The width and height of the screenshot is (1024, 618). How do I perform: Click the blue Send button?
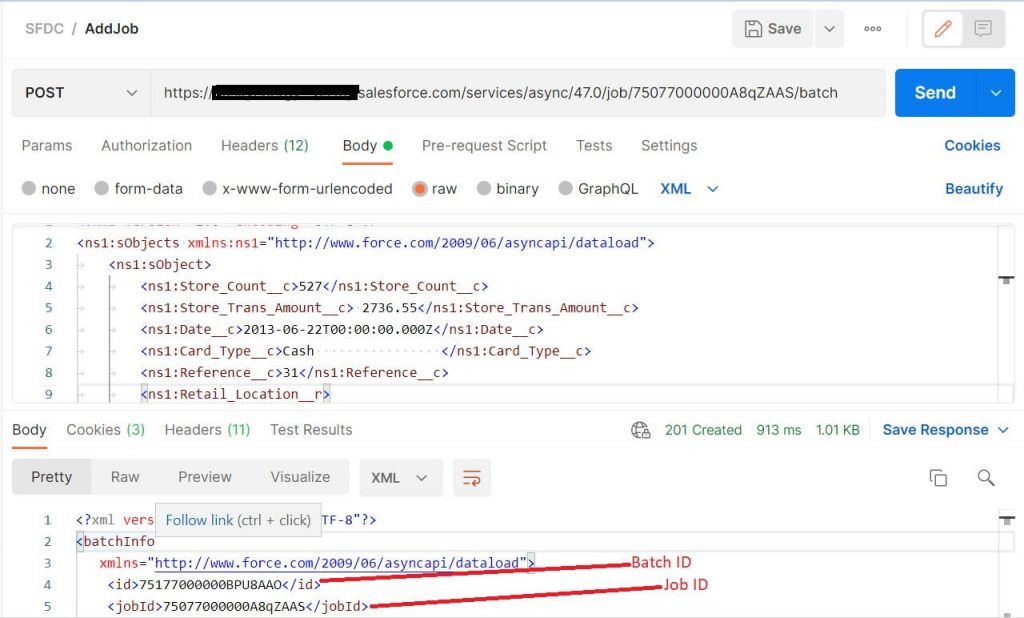tap(935, 93)
